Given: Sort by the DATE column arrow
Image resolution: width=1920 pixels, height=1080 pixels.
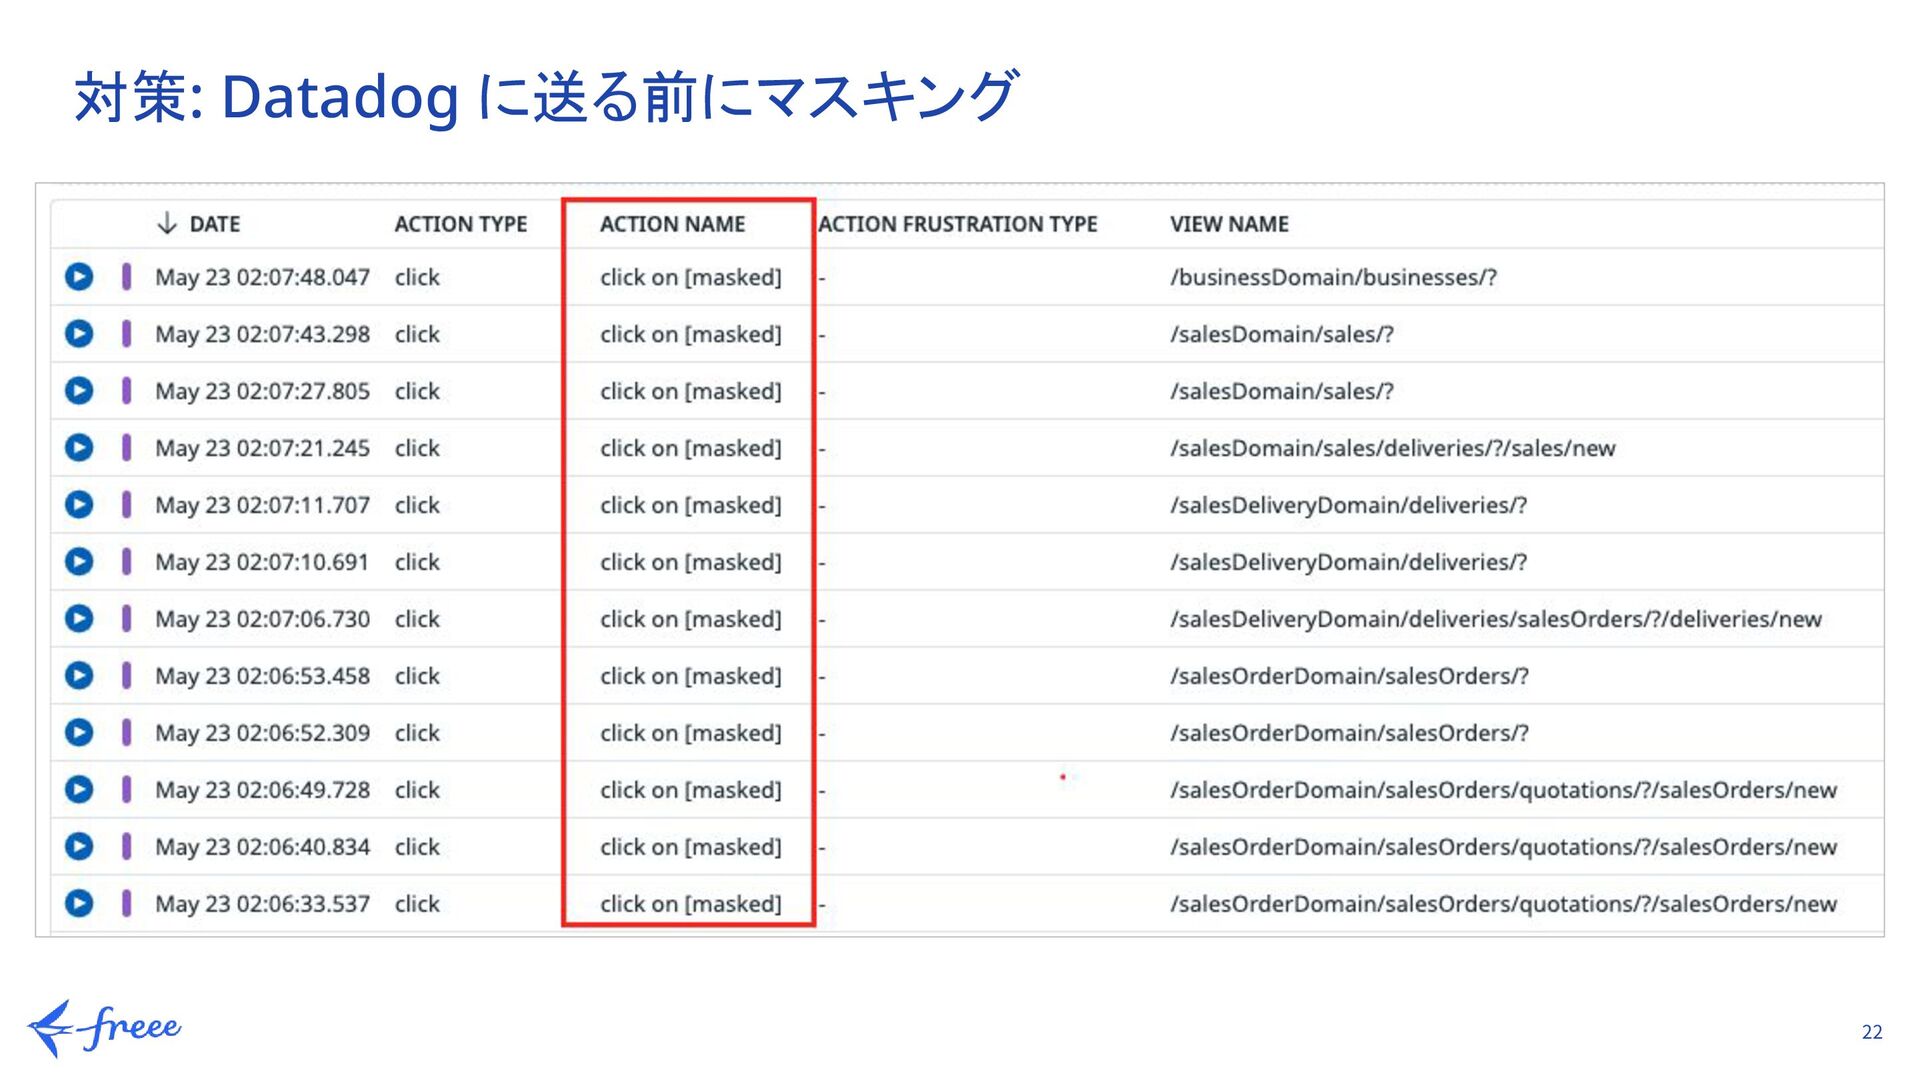Looking at the screenshot, I should (167, 223).
